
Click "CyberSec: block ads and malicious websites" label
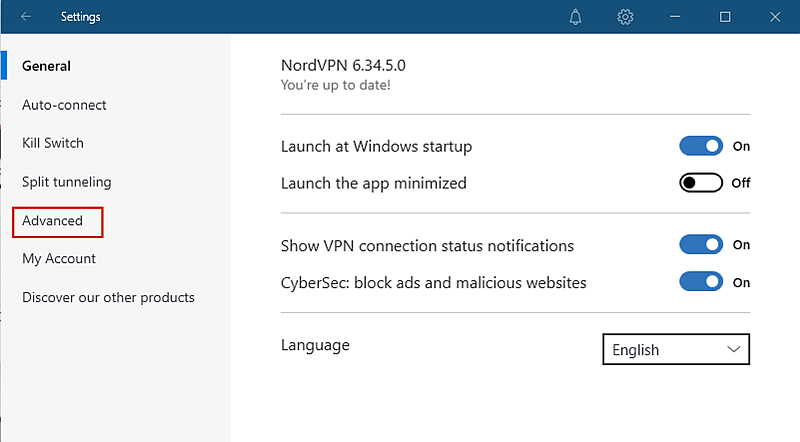click(x=434, y=283)
